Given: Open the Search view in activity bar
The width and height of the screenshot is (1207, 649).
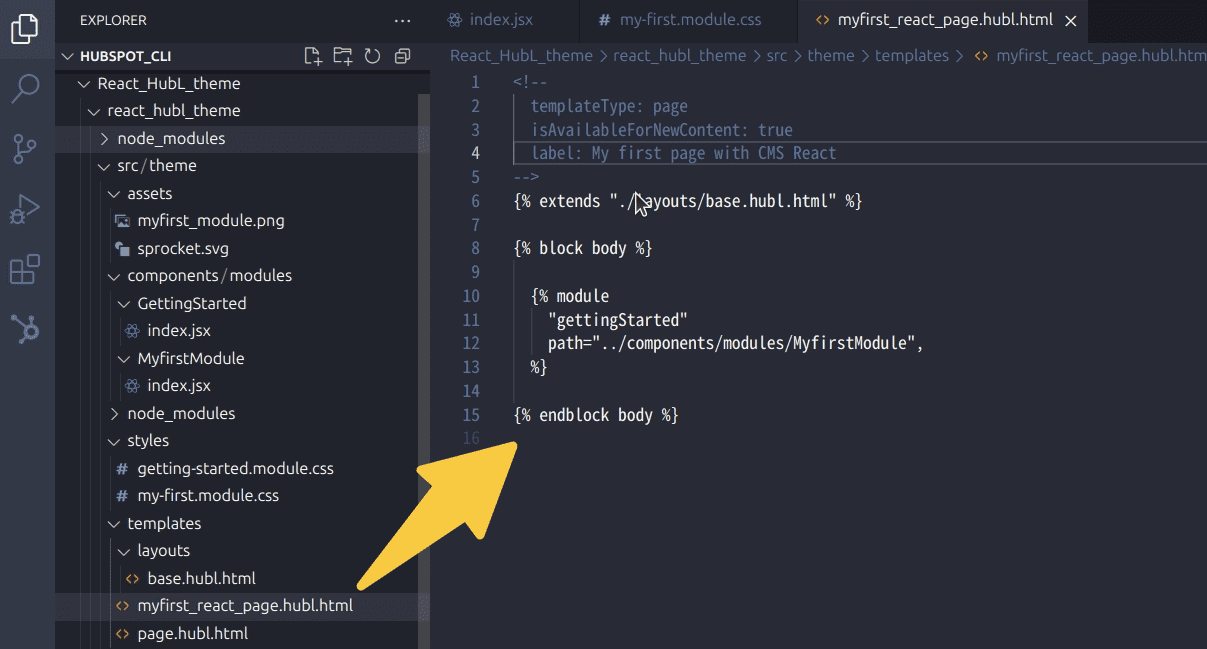Looking at the screenshot, I should click(x=27, y=88).
